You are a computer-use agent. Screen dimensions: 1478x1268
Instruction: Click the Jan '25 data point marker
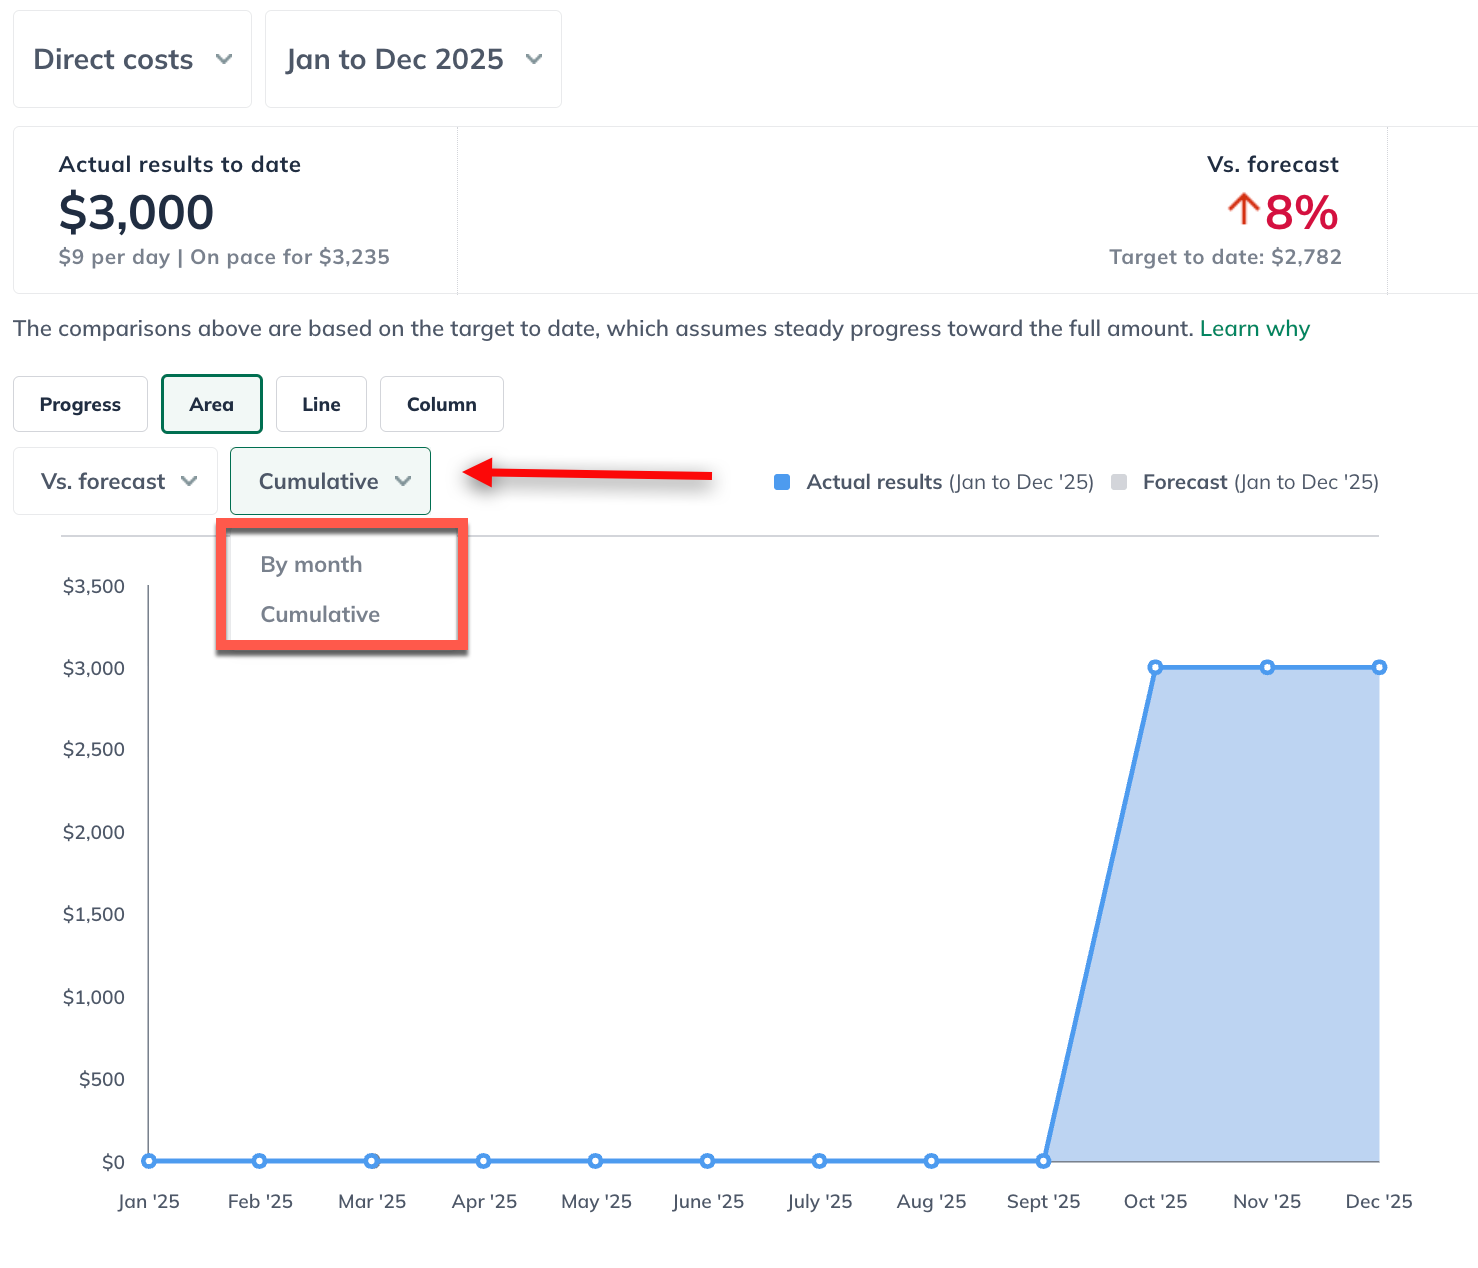click(149, 1161)
